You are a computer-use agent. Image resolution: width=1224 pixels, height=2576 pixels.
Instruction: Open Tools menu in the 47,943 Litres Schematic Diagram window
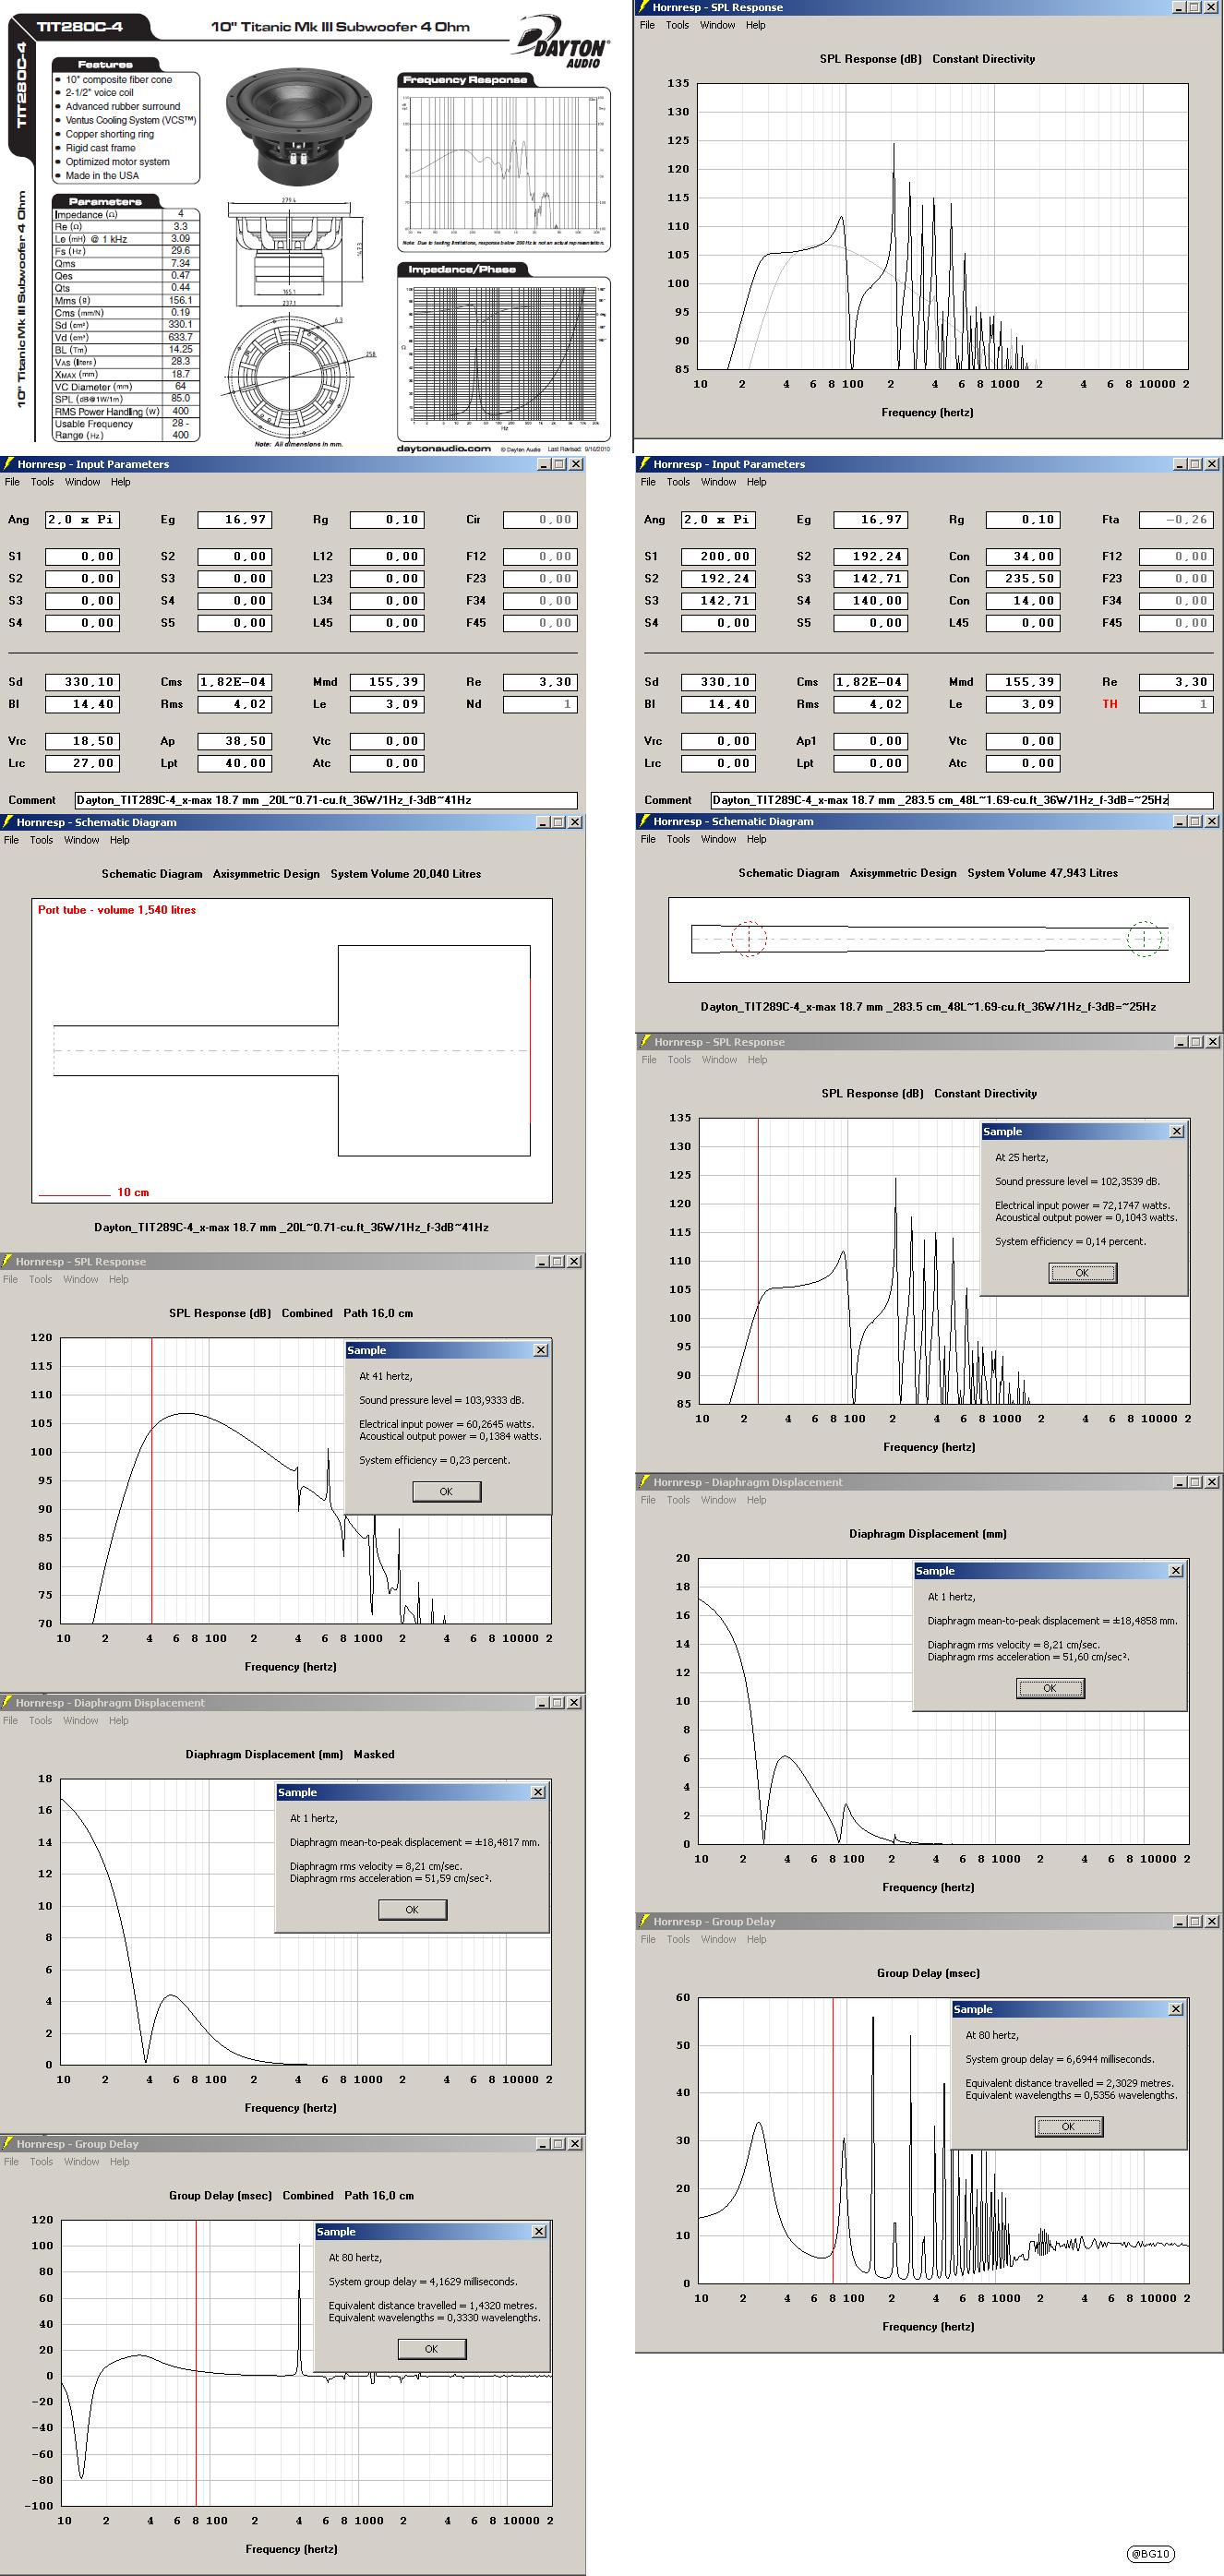[x=678, y=839]
